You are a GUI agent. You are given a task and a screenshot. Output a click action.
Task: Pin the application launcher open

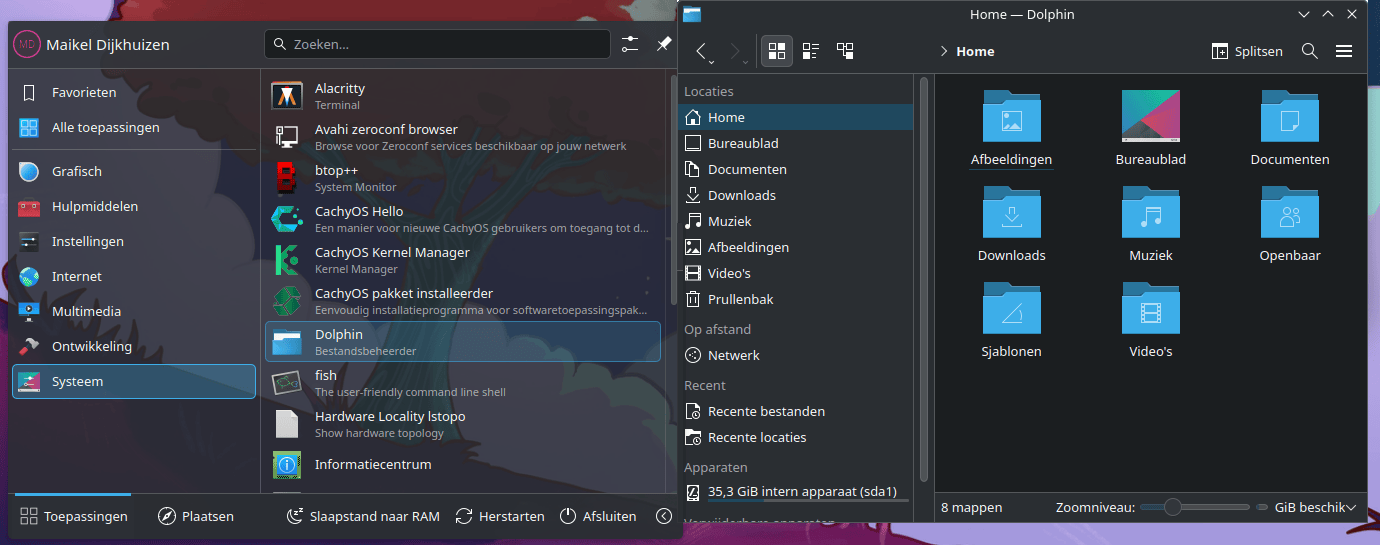664,44
